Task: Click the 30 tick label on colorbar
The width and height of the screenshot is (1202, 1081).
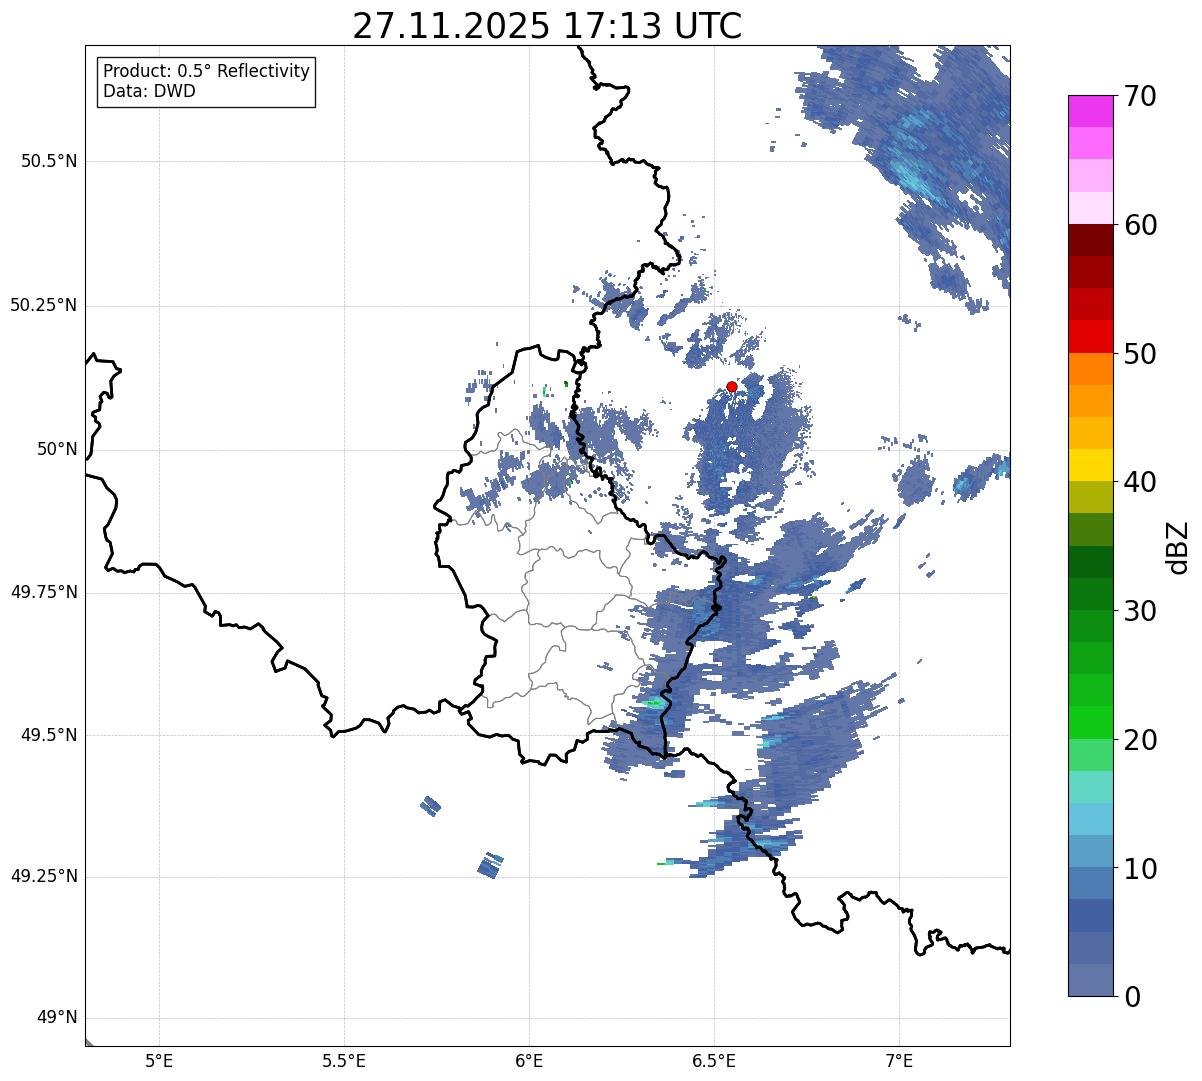Action: pos(1140,611)
